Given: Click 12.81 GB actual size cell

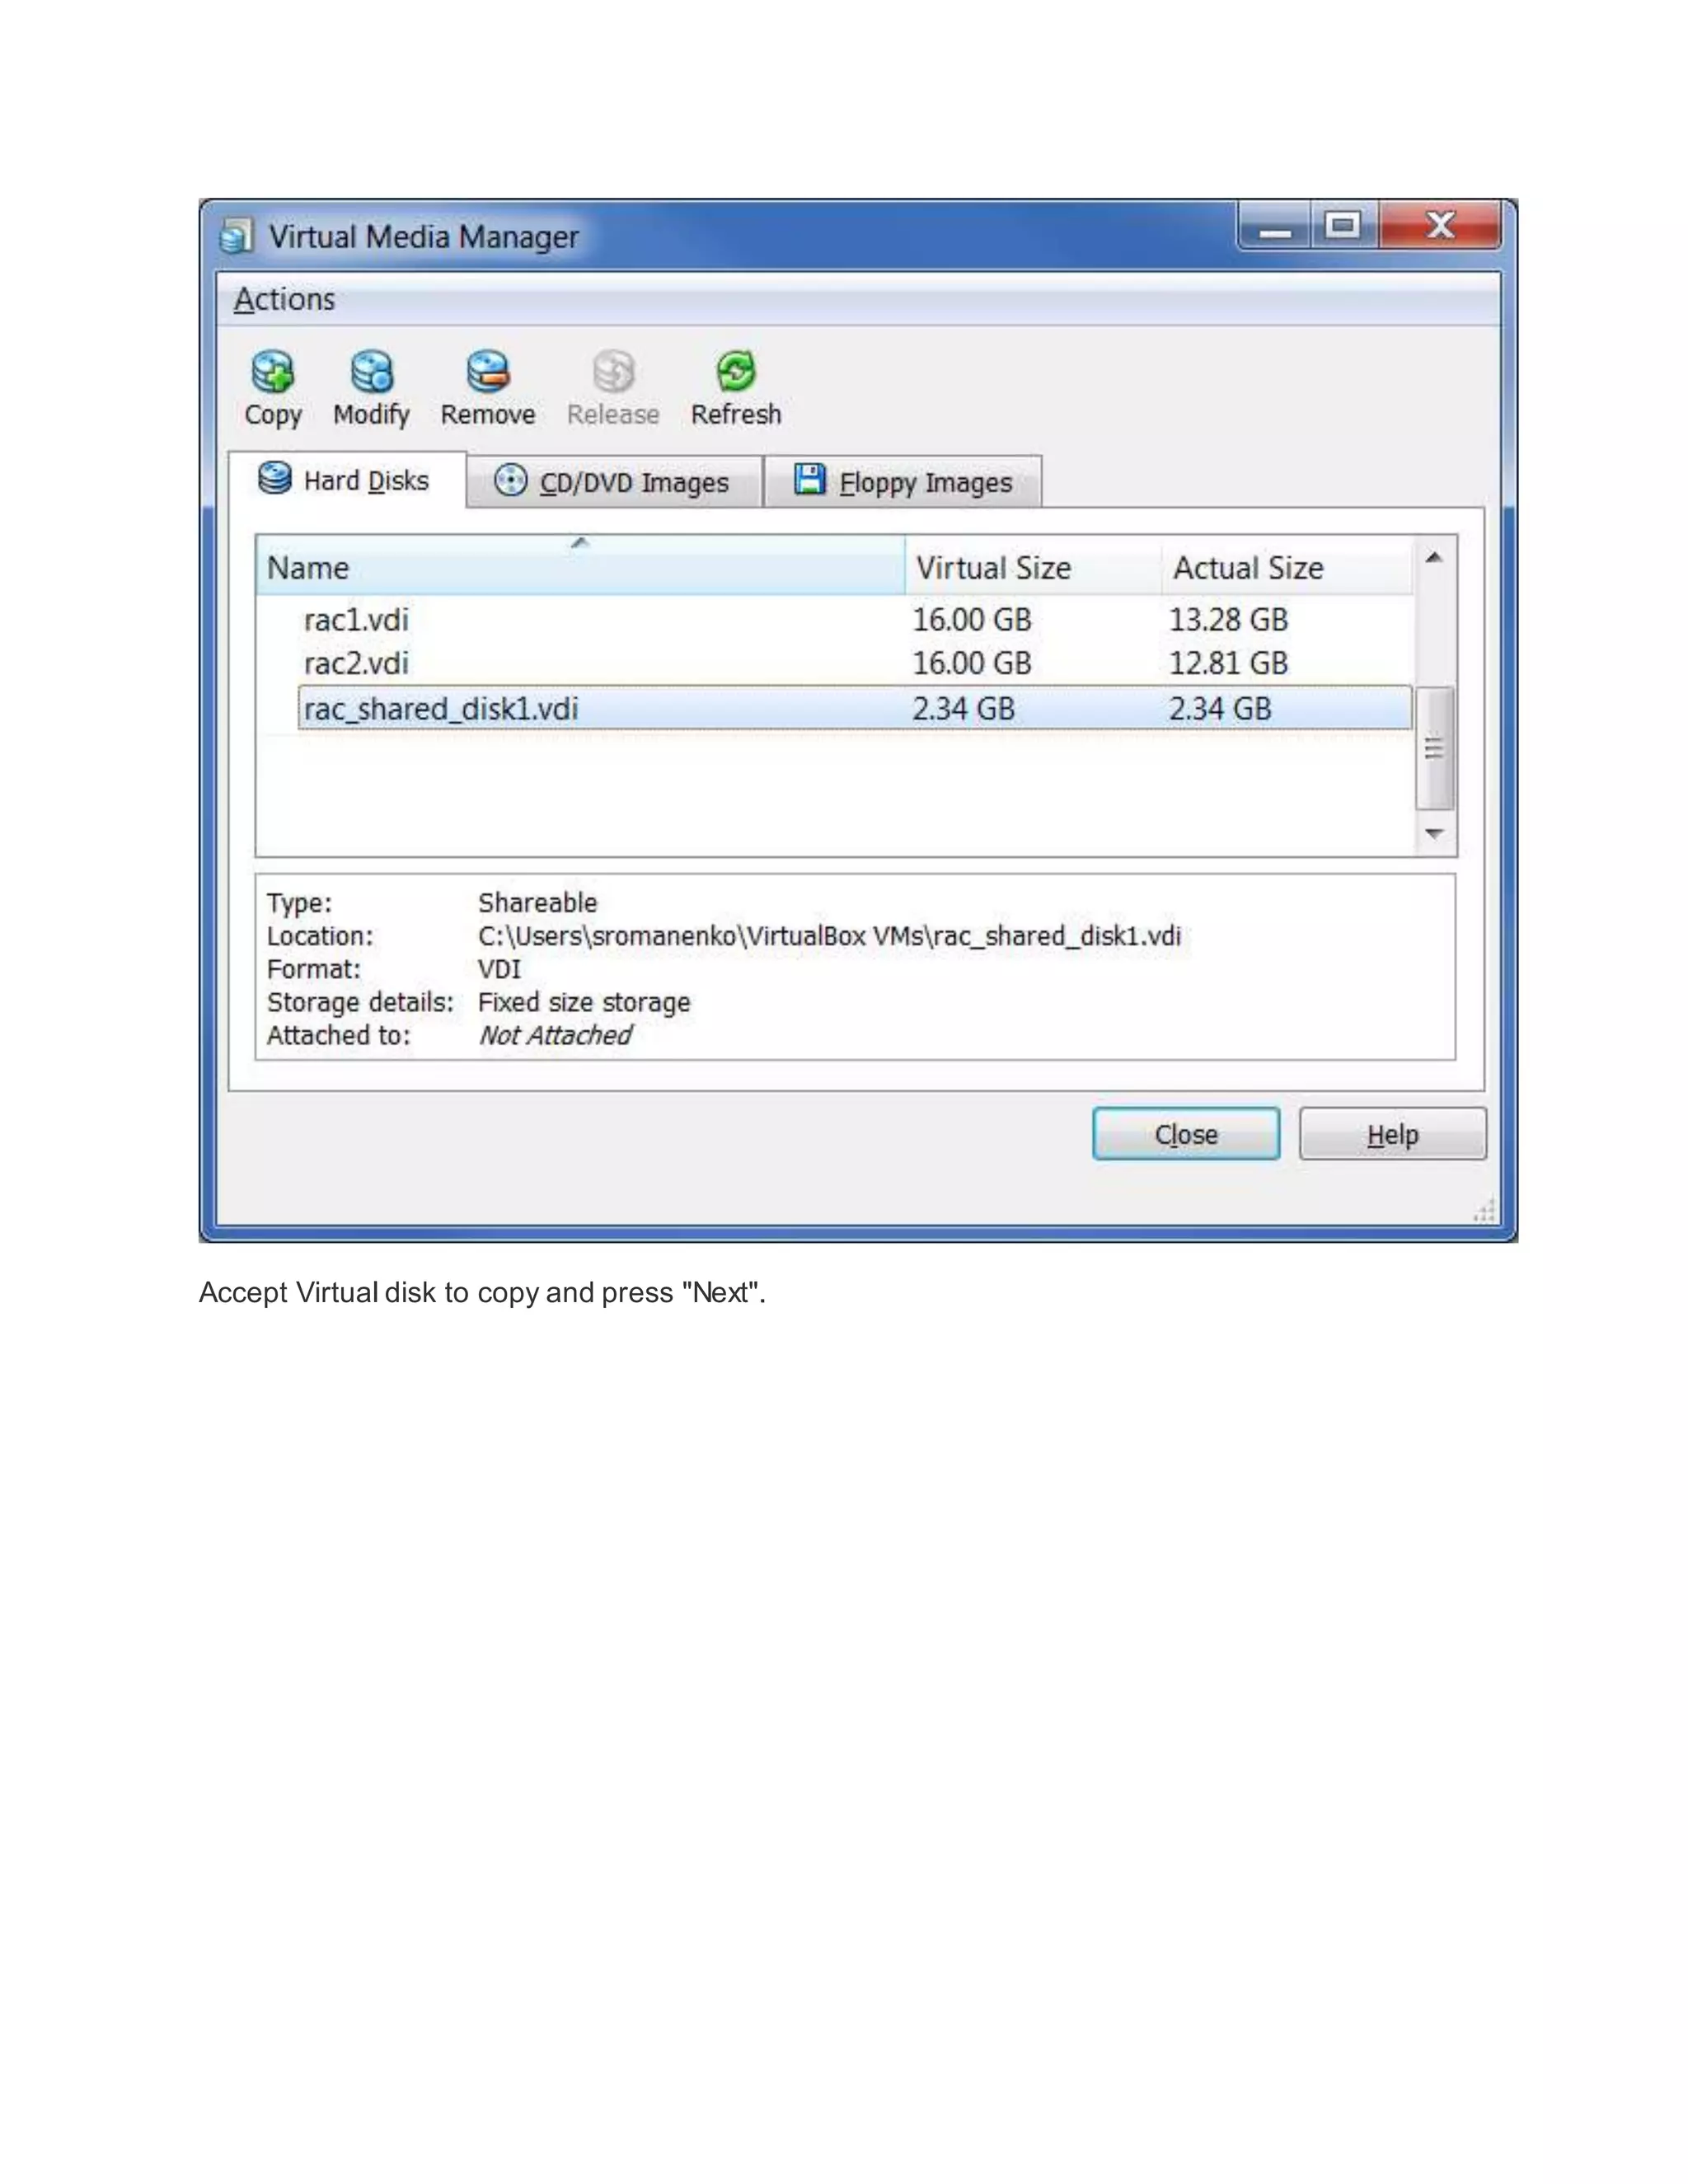Looking at the screenshot, I should coord(1228,663).
